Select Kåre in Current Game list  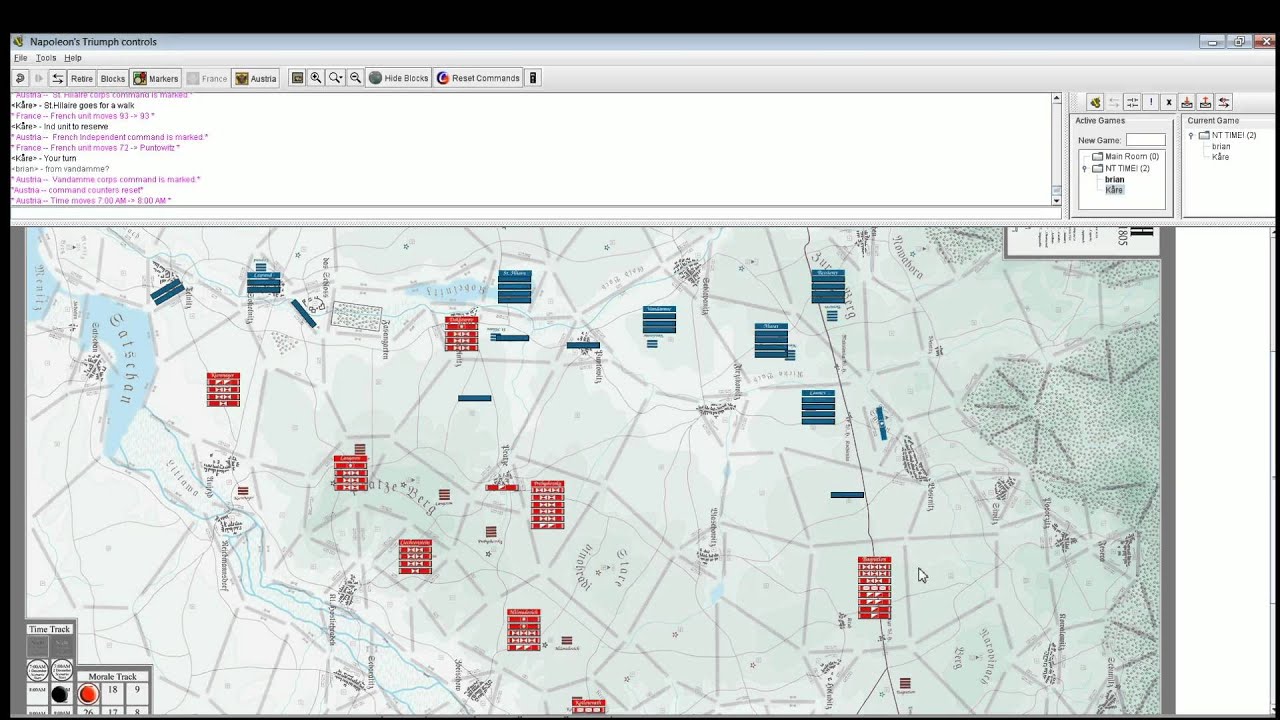click(x=1220, y=157)
